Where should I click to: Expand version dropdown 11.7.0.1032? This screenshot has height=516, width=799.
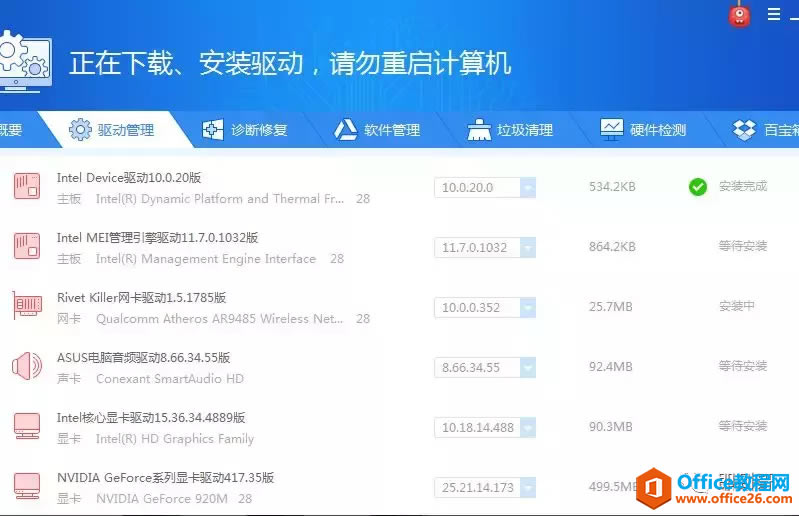pyautogui.click(x=528, y=248)
